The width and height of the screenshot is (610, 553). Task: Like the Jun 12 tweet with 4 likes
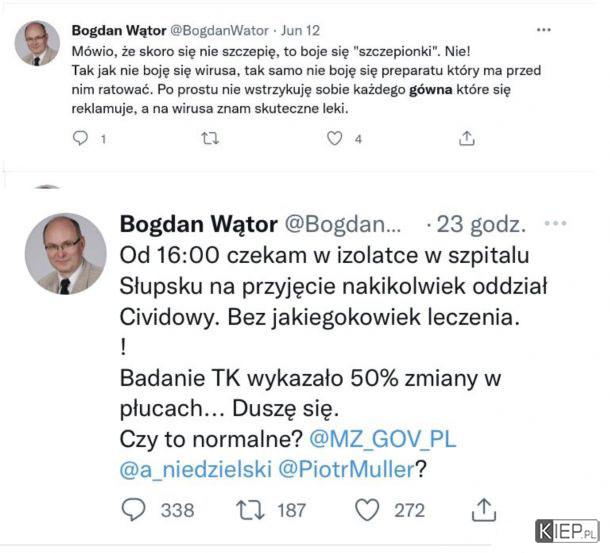point(335,139)
